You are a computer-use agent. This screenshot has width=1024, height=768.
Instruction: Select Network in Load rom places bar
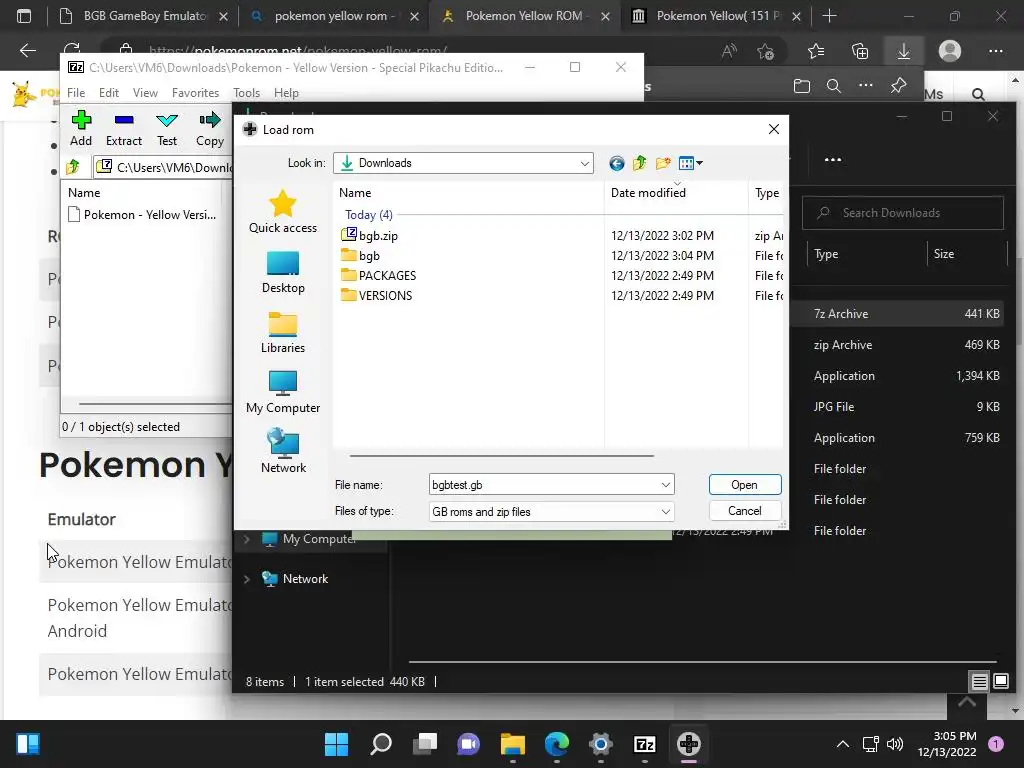283,451
